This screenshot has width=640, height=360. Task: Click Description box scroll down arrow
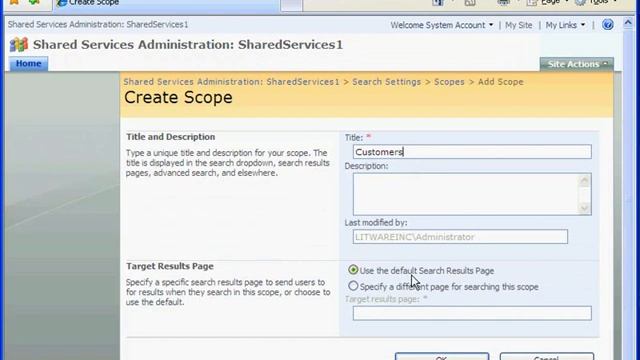click(584, 208)
